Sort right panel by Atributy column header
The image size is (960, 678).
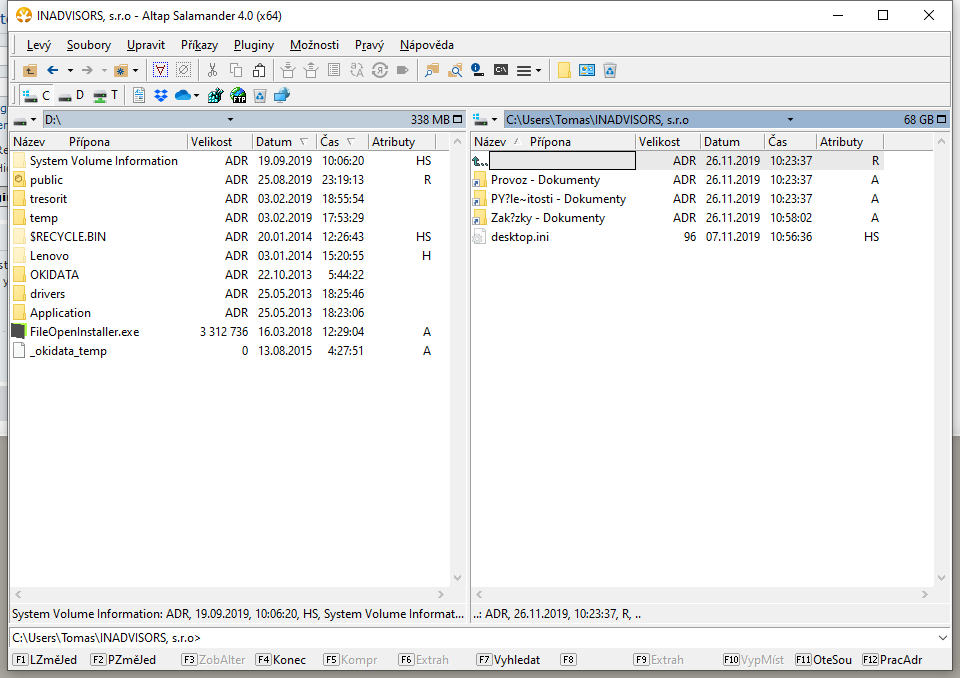pyautogui.click(x=850, y=141)
